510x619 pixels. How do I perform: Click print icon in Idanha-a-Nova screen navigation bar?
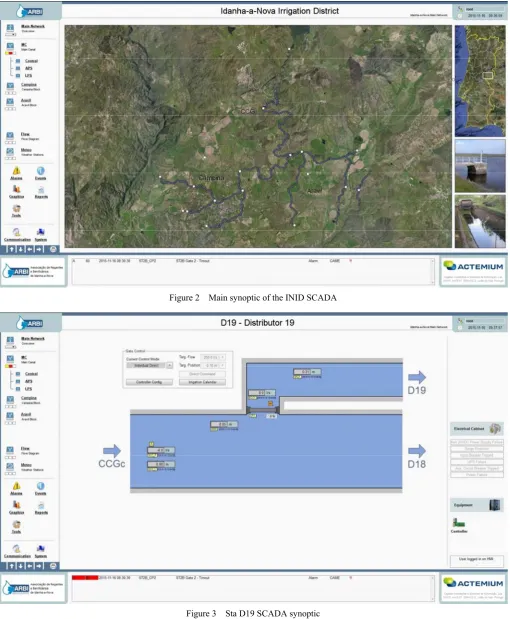tap(53, 249)
